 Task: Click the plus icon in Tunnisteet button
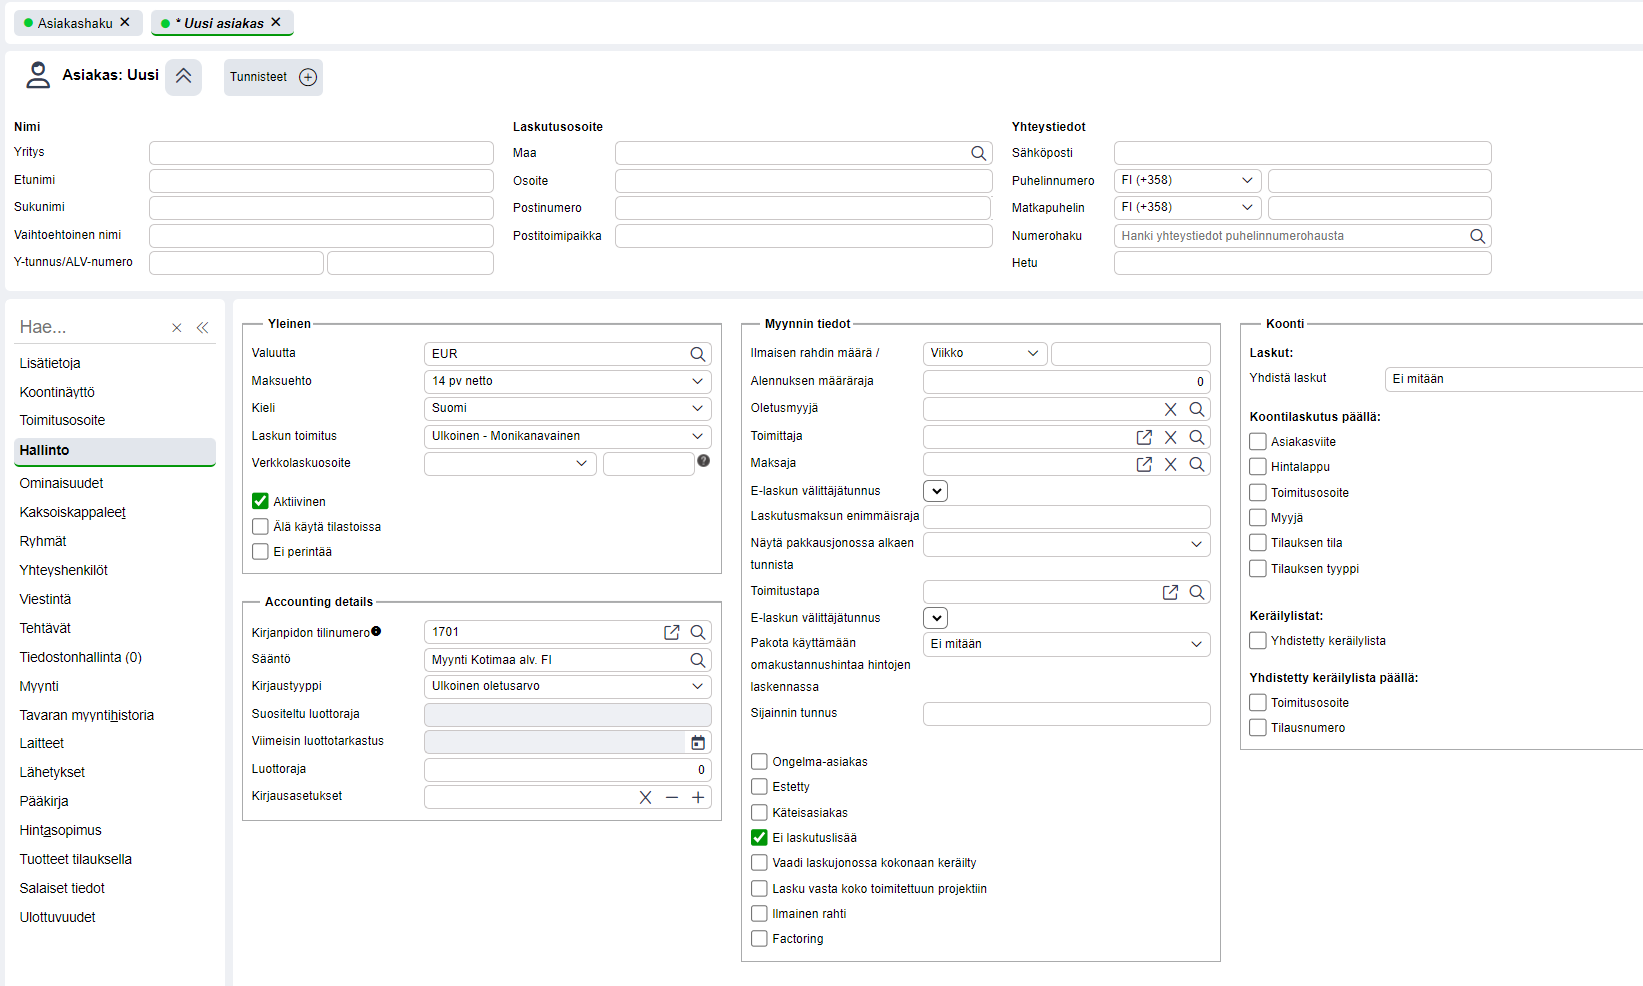[x=308, y=77]
